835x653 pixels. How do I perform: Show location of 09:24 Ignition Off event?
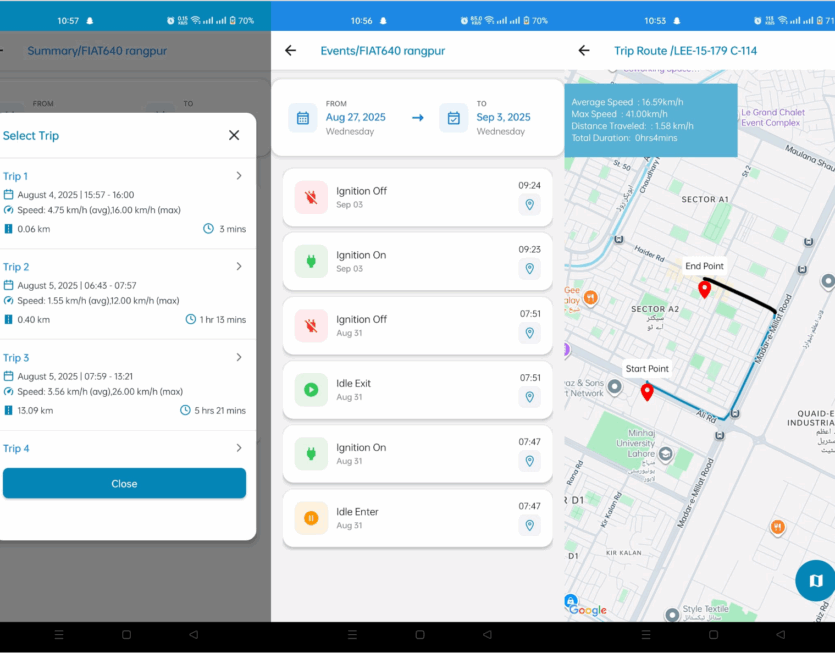(529, 205)
